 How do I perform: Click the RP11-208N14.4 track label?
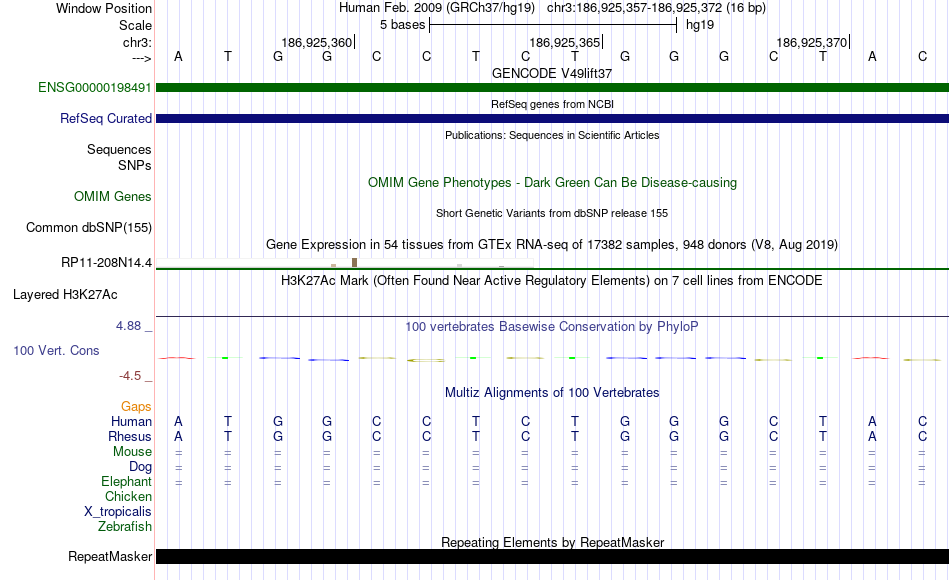[107, 262]
